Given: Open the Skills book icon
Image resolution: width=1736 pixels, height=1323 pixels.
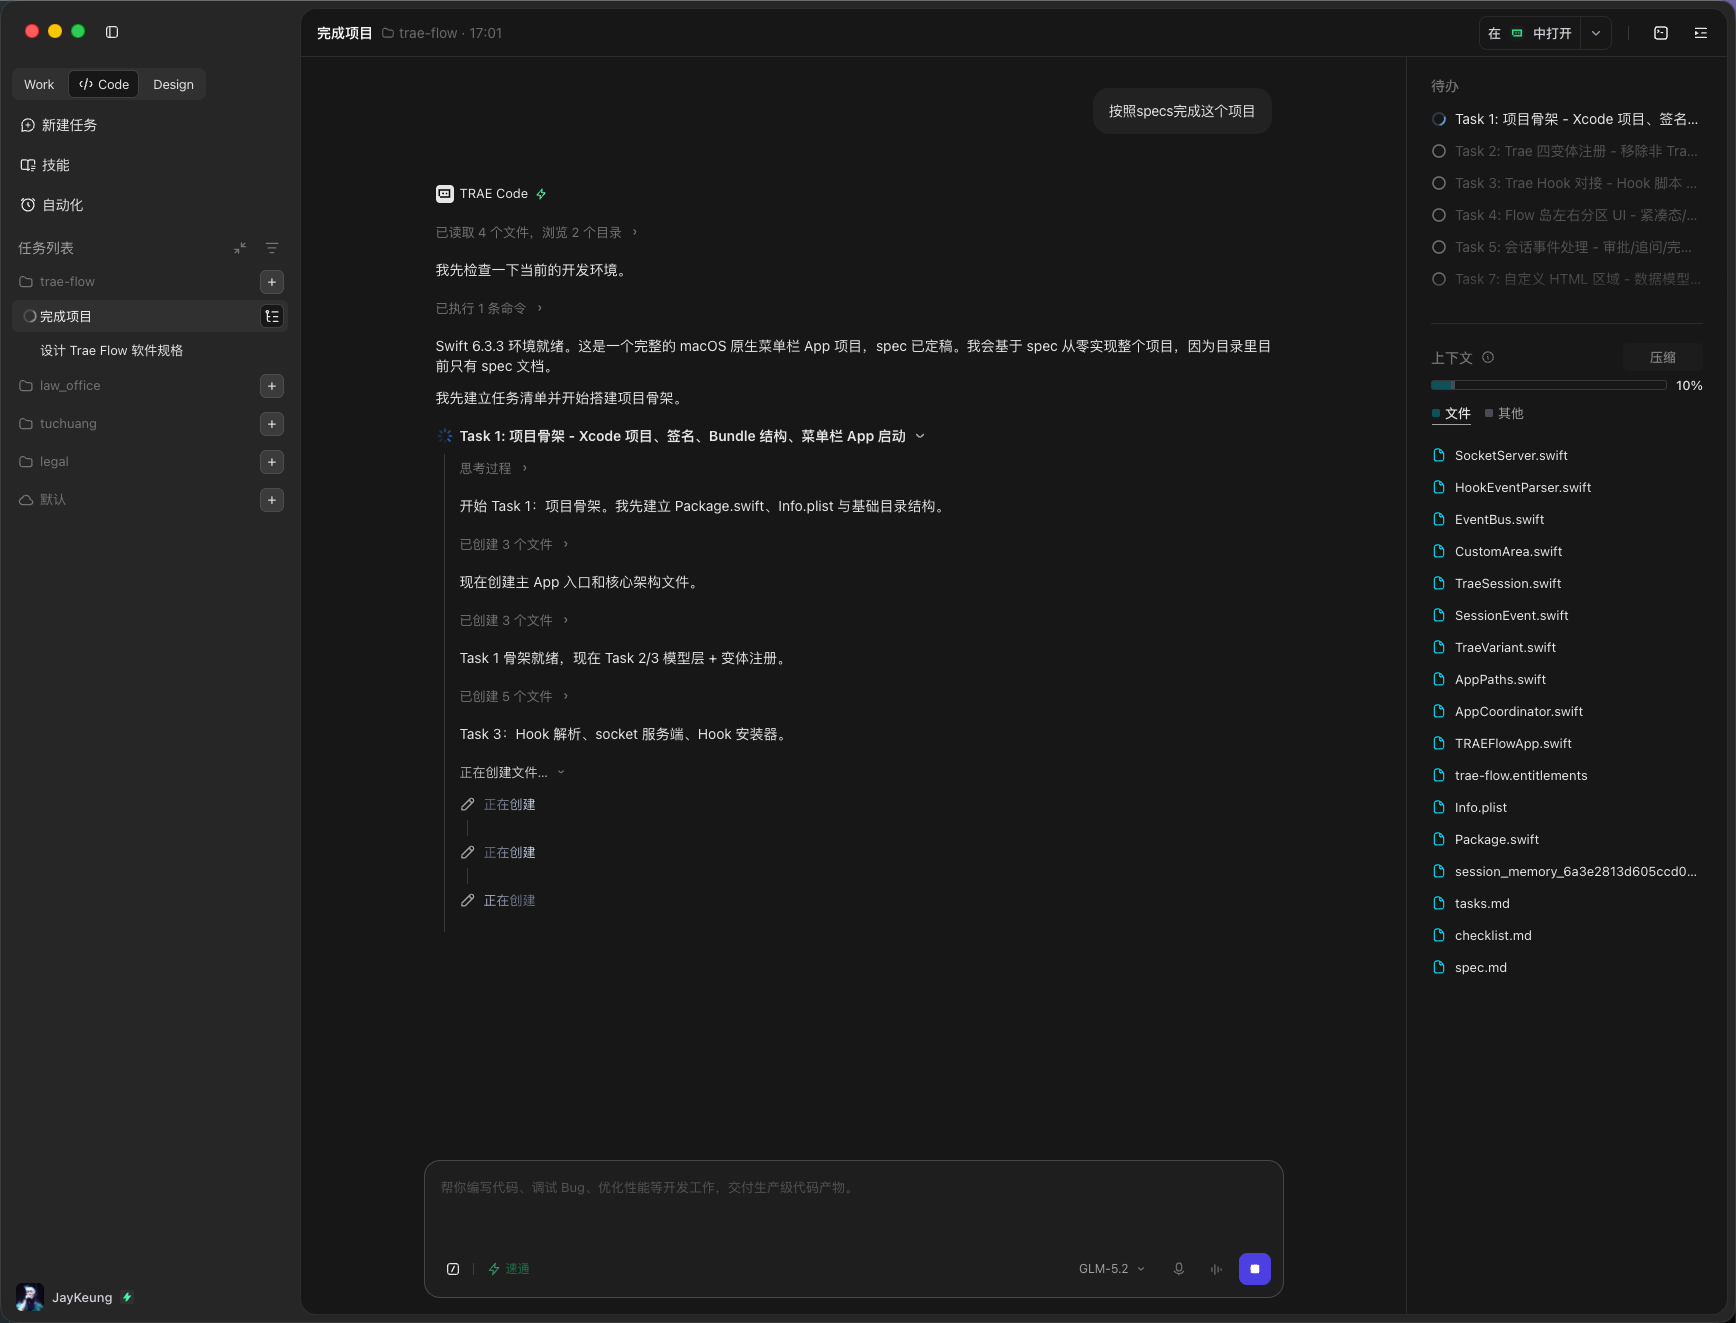Looking at the screenshot, I should (28, 165).
